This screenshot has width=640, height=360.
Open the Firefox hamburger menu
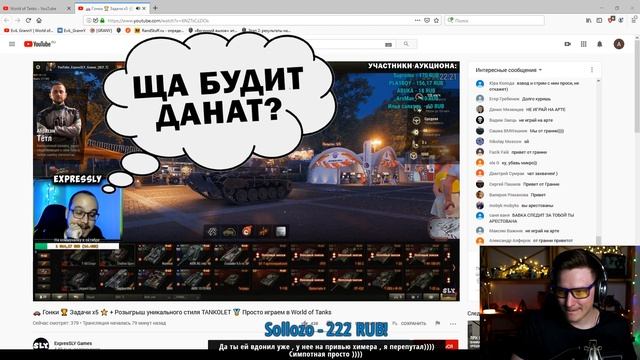pos(634,19)
